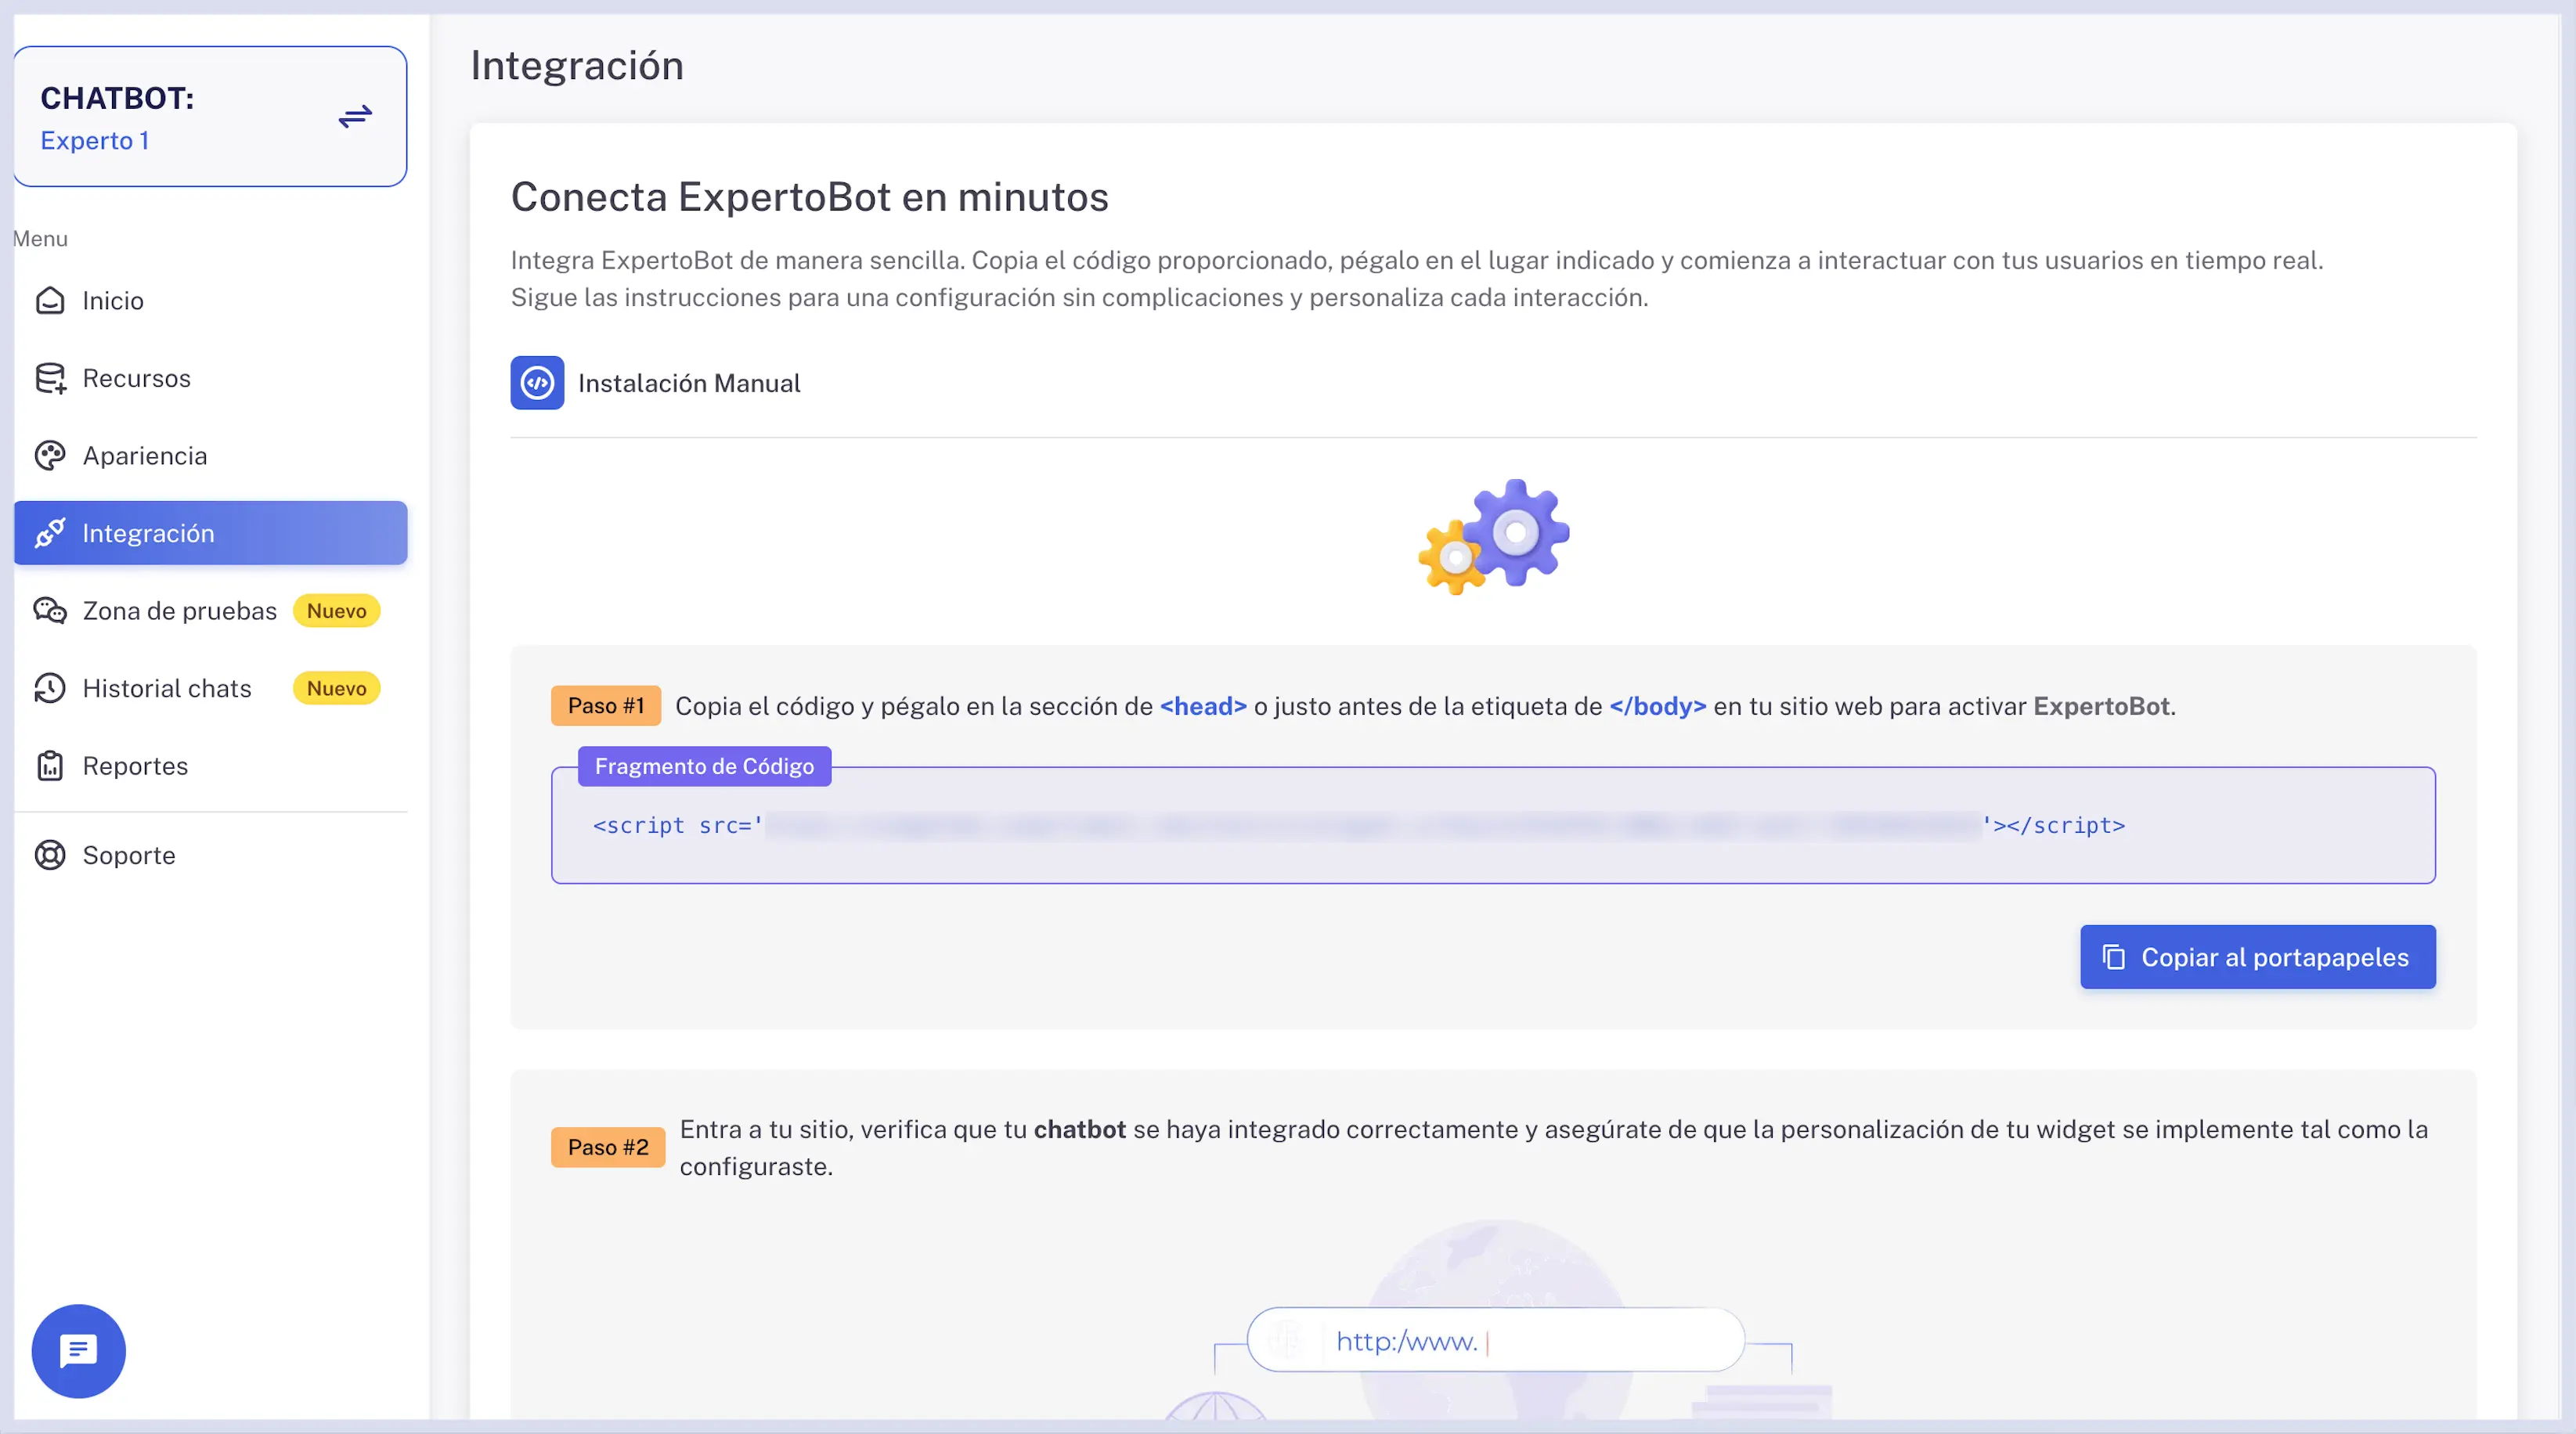Viewport: 2576px width, 1434px height.
Task: Open the floating chat widget button
Action: (79, 1351)
